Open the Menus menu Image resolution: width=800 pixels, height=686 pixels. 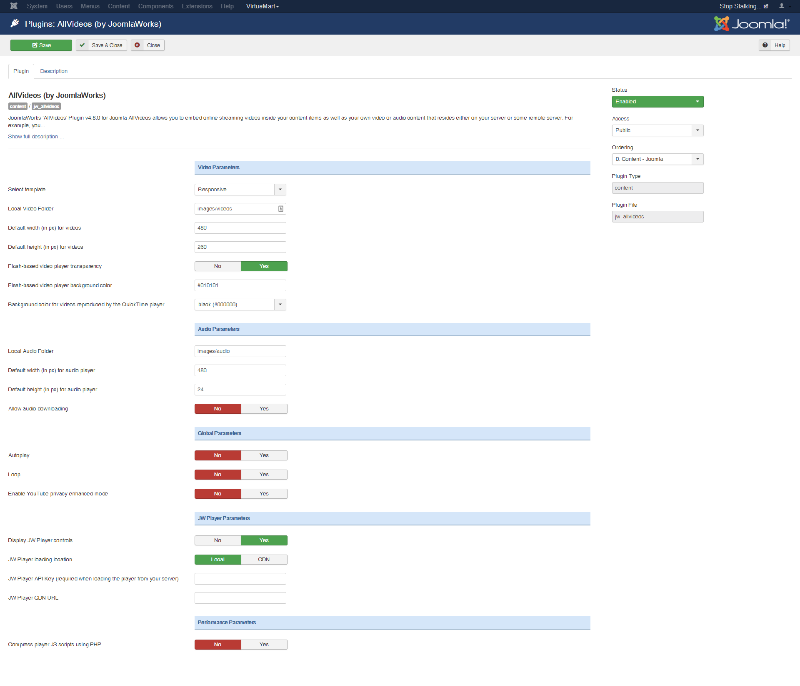(x=90, y=6)
